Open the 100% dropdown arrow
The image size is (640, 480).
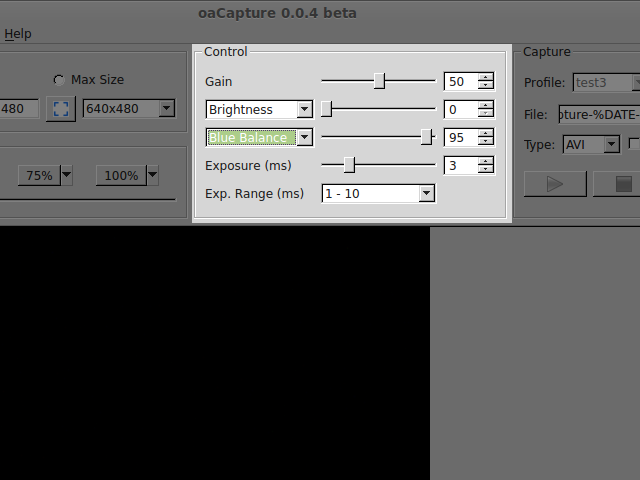(153, 176)
